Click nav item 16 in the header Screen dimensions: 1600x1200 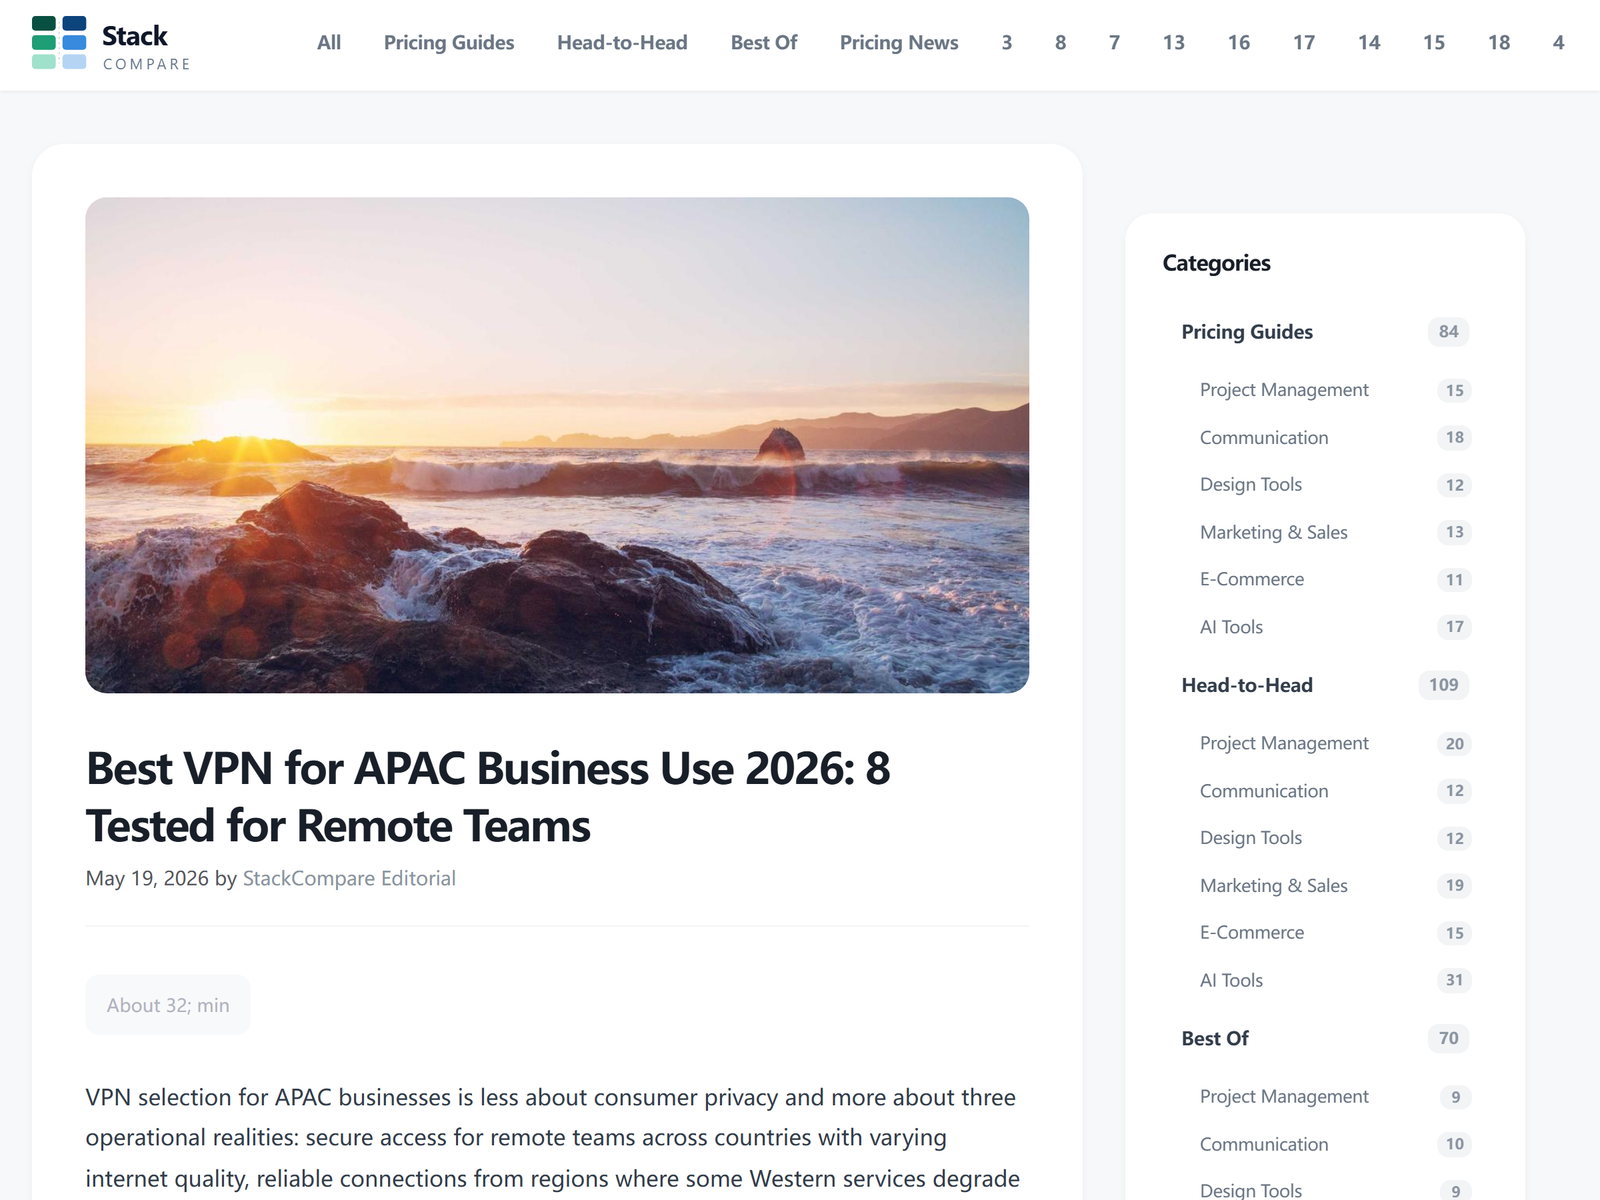click(x=1239, y=43)
